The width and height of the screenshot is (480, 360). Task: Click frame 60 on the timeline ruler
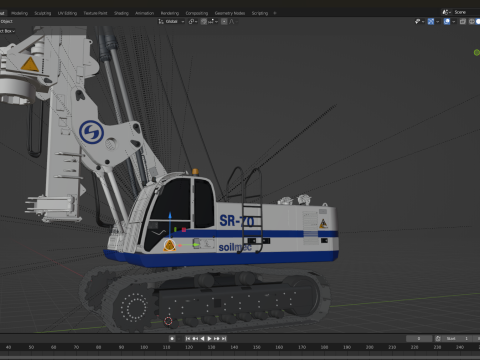click(53, 347)
